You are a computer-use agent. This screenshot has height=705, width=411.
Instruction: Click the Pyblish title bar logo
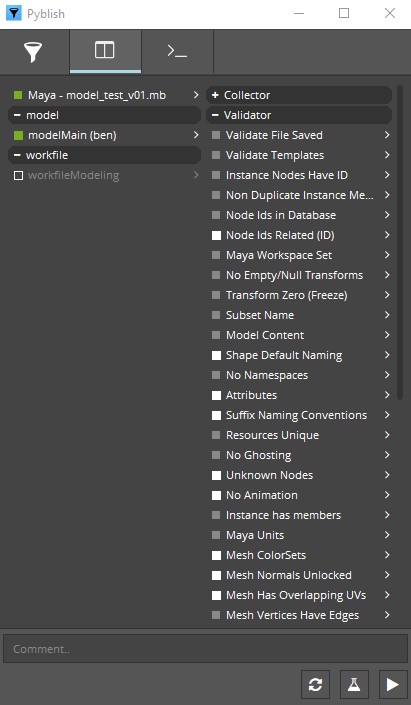[x=13, y=13]
